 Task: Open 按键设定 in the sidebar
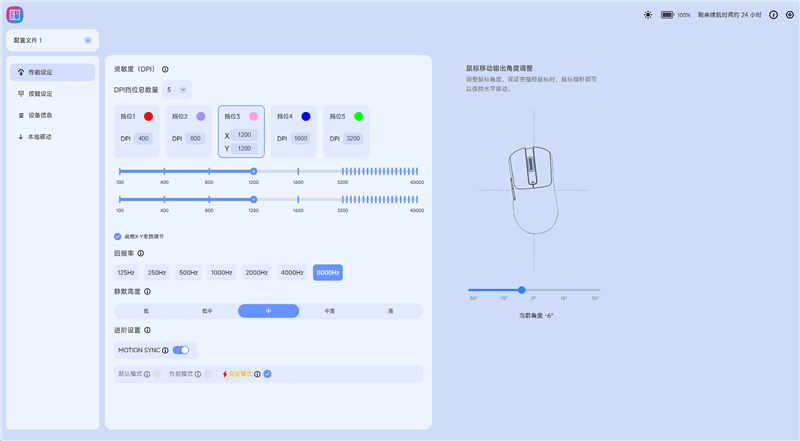(53, 94)
